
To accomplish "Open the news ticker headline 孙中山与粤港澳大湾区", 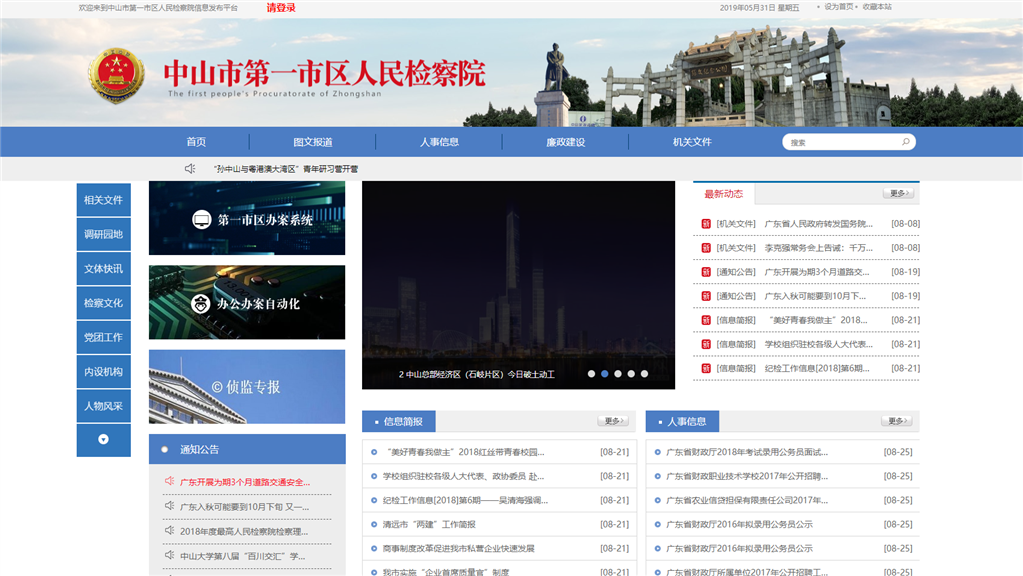I will tap(286, 169).
